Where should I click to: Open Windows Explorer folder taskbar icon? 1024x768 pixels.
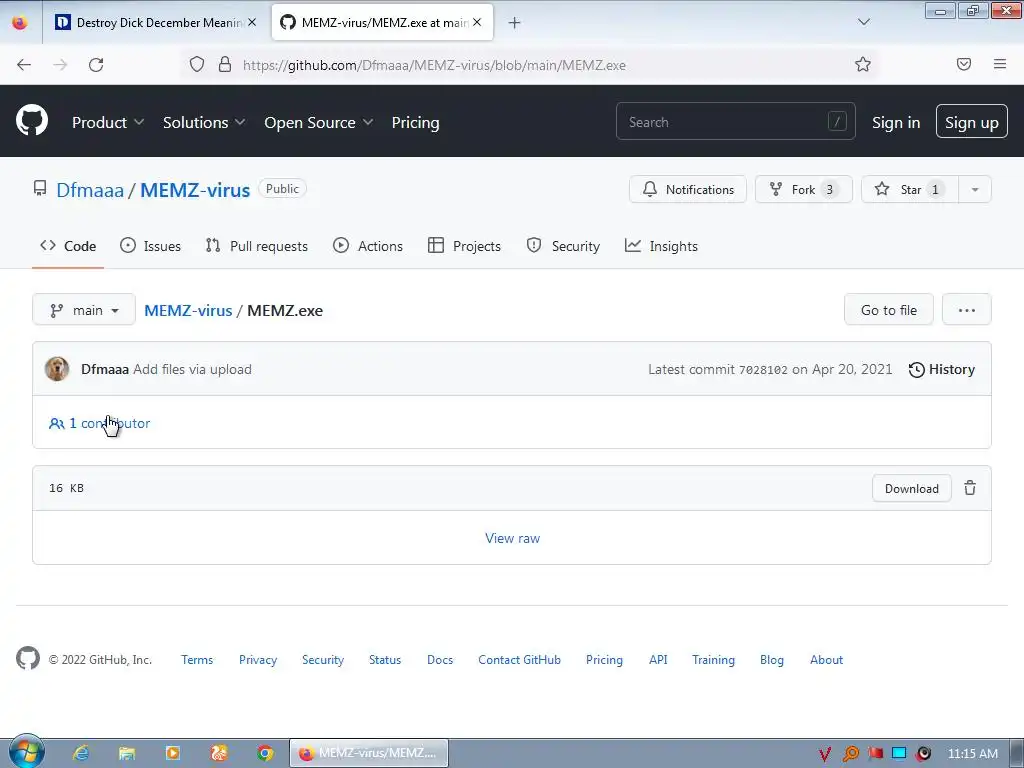[x=127, y=753]
